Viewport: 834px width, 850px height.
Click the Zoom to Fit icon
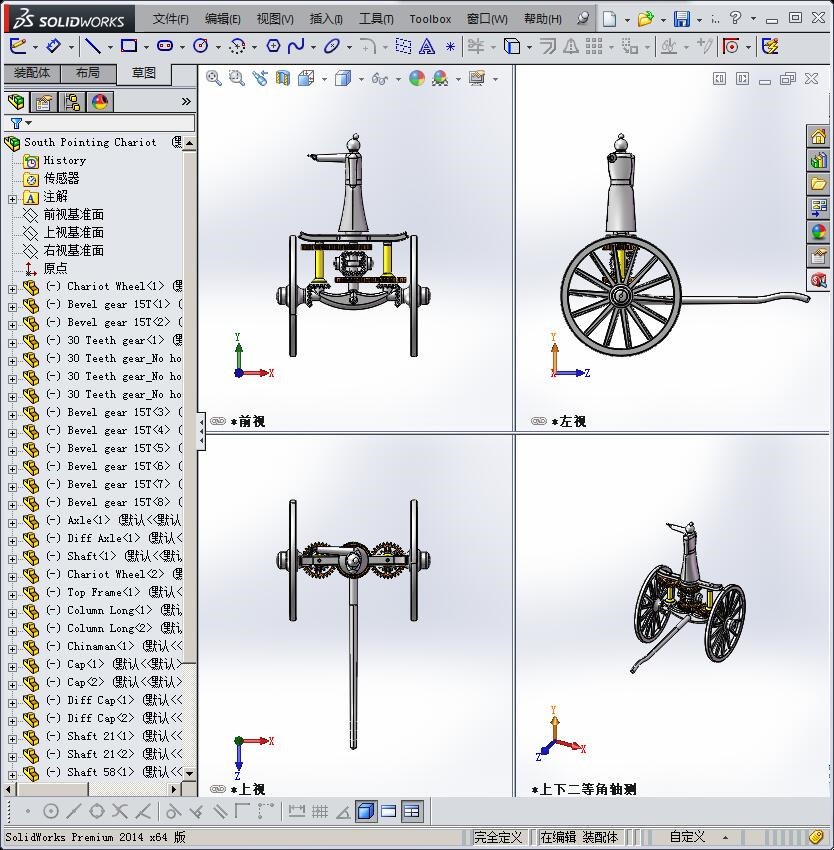click(x=213, y=79)
